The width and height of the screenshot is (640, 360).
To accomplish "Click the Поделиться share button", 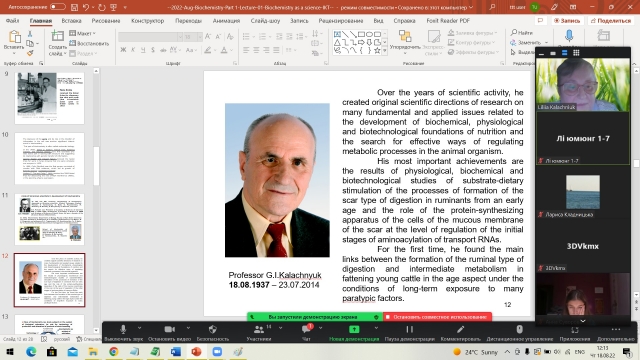I will click(611, 20).
